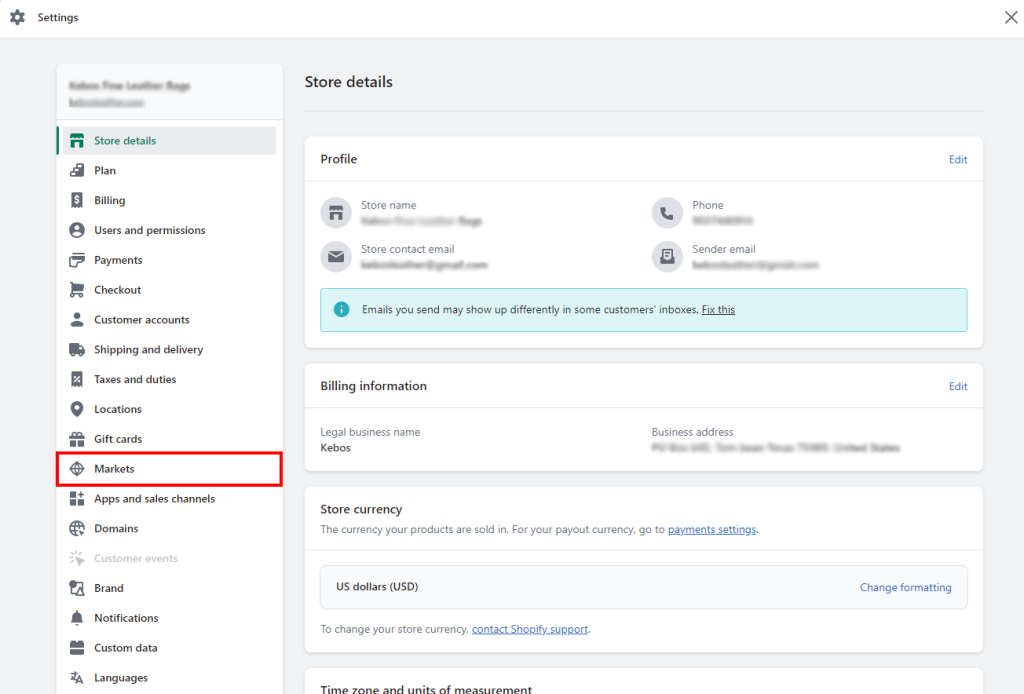The width and height of the screenshot is (1024, 694).
Task: Click the Gift cards present icon
Action: (x=77, y=439)
